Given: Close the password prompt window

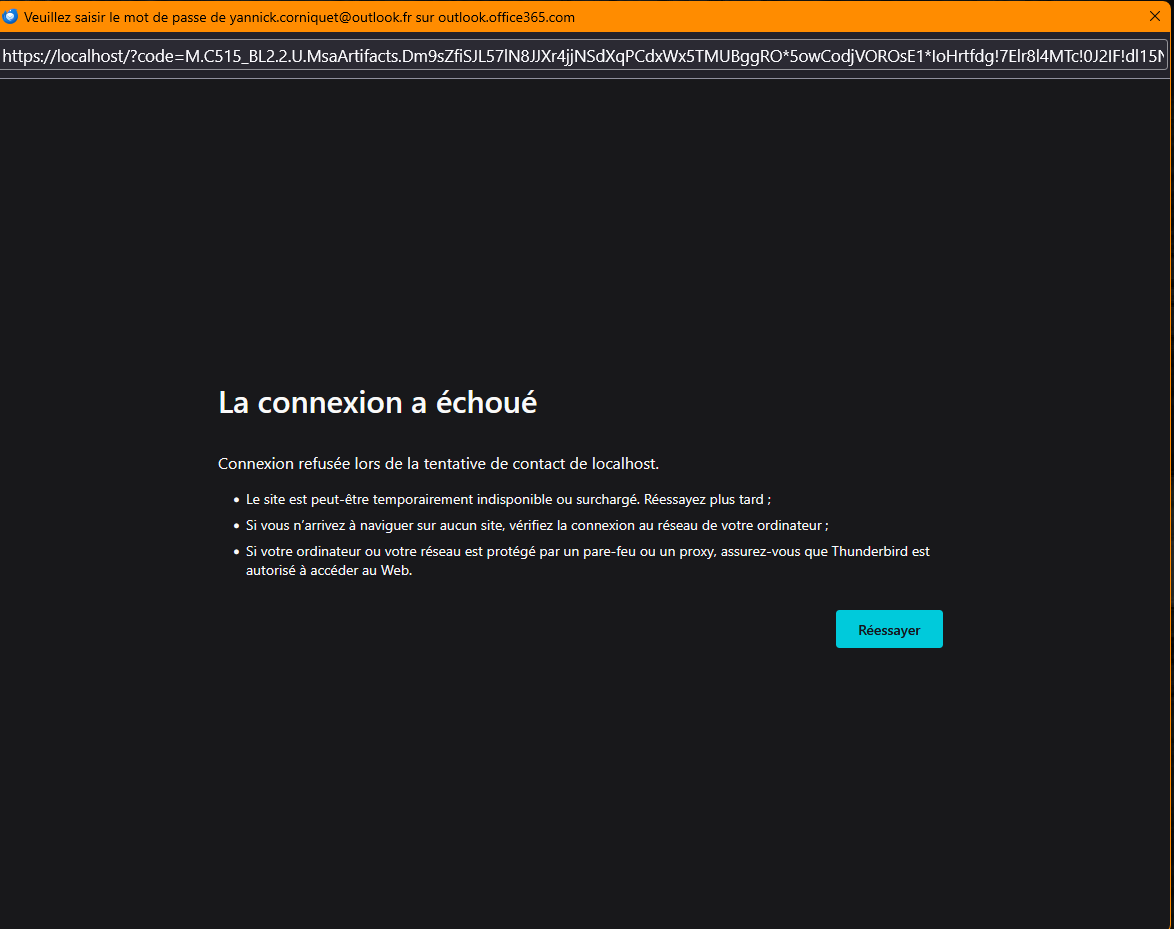Looking at the screenshot, I should point(1155,16).
